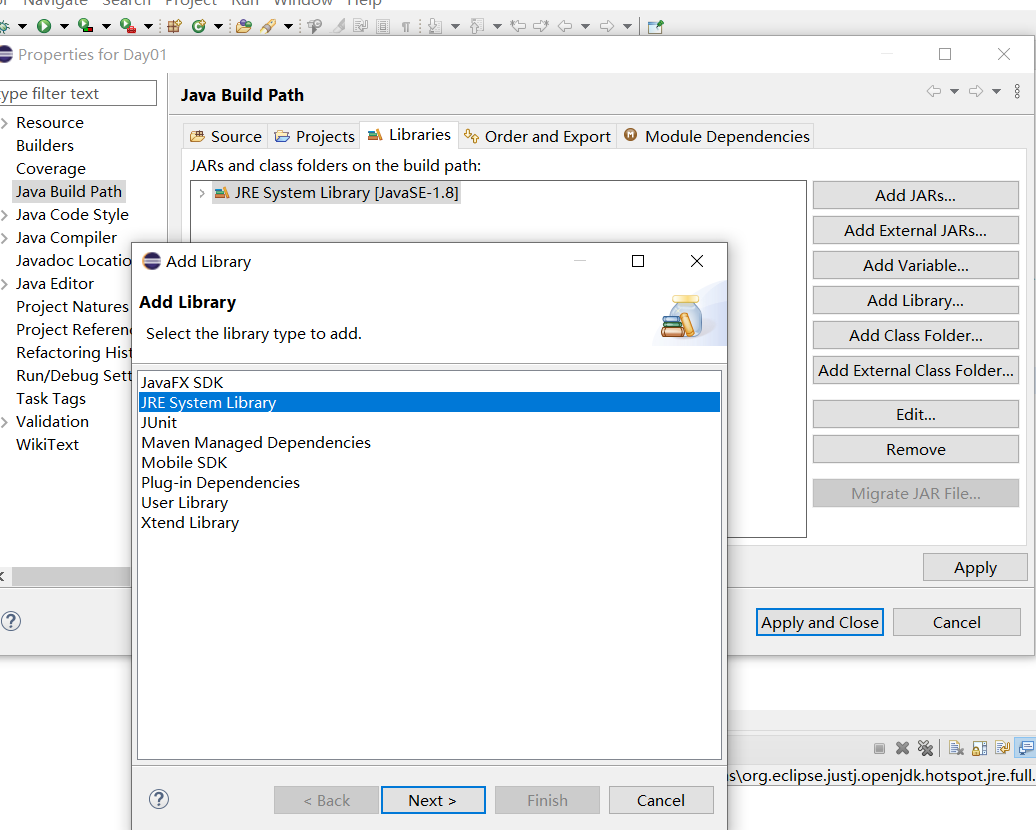Screen dimensions: 1036x830
Task: Click the help icon in Properties dialog
Action: pyautogui.click(x=11, y=621)
